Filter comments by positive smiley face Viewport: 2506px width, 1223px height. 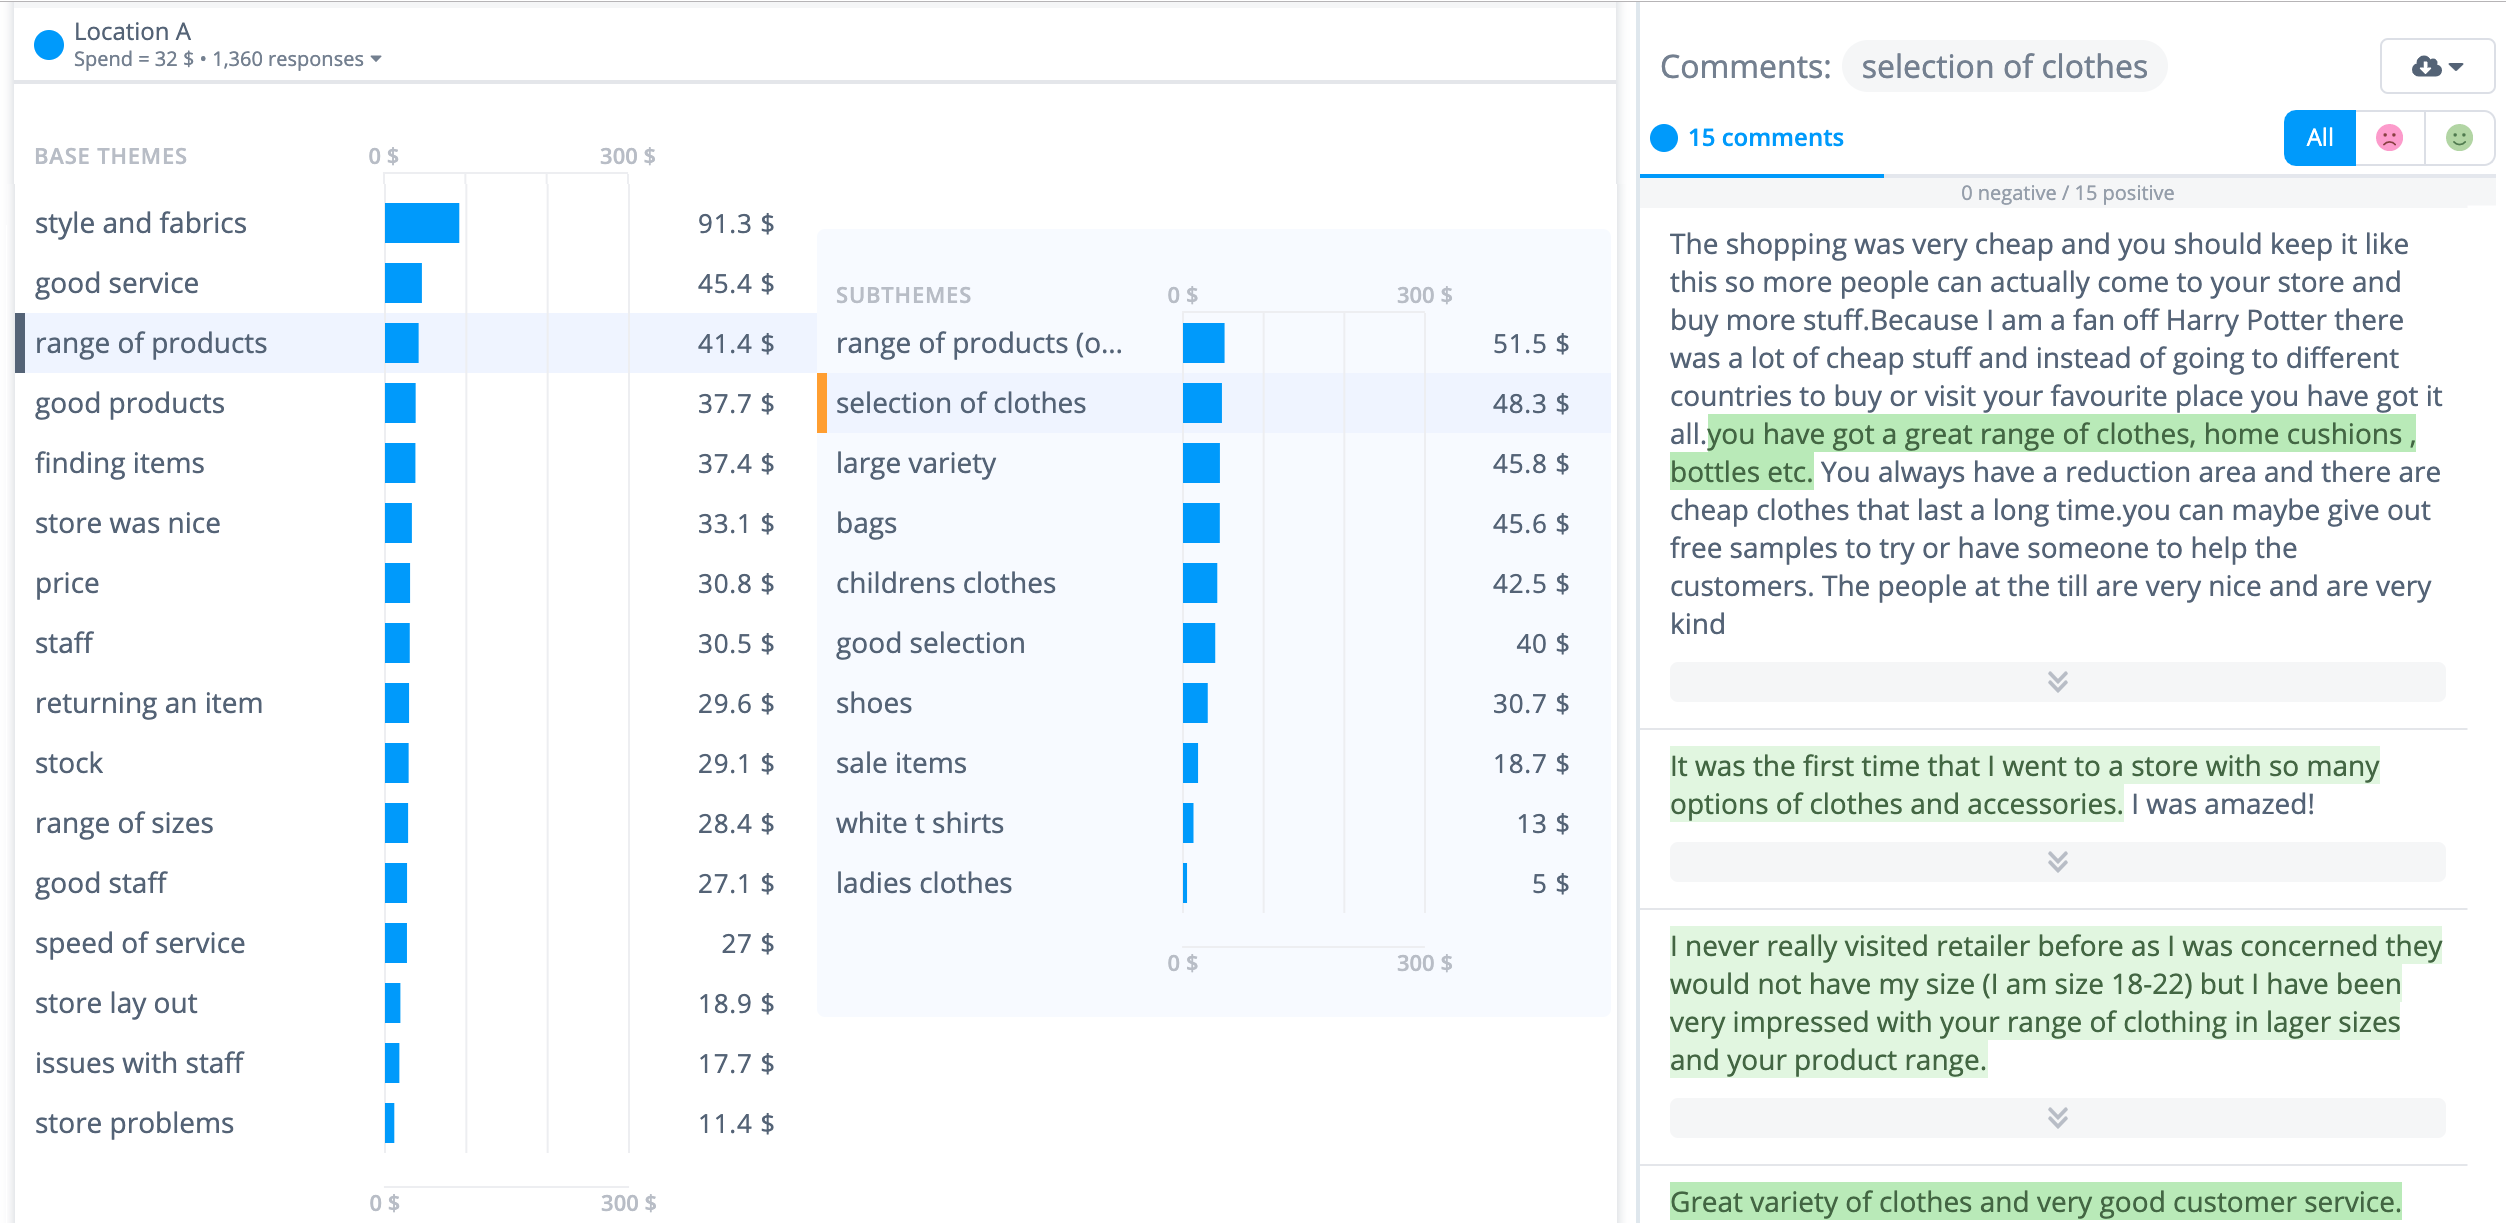coord(2459,138)
